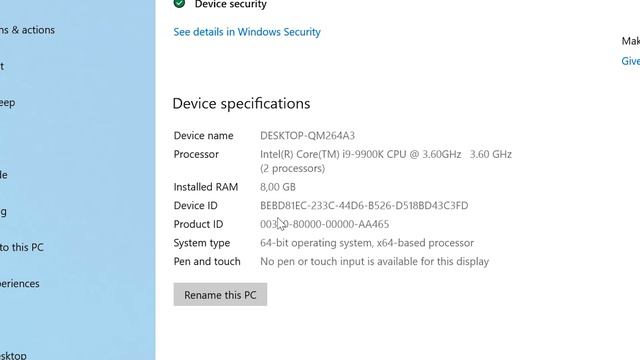Open Notifications & actions in the sidebar
The width and height of the screenshot is (640, 360).
(x=27, y=30)
